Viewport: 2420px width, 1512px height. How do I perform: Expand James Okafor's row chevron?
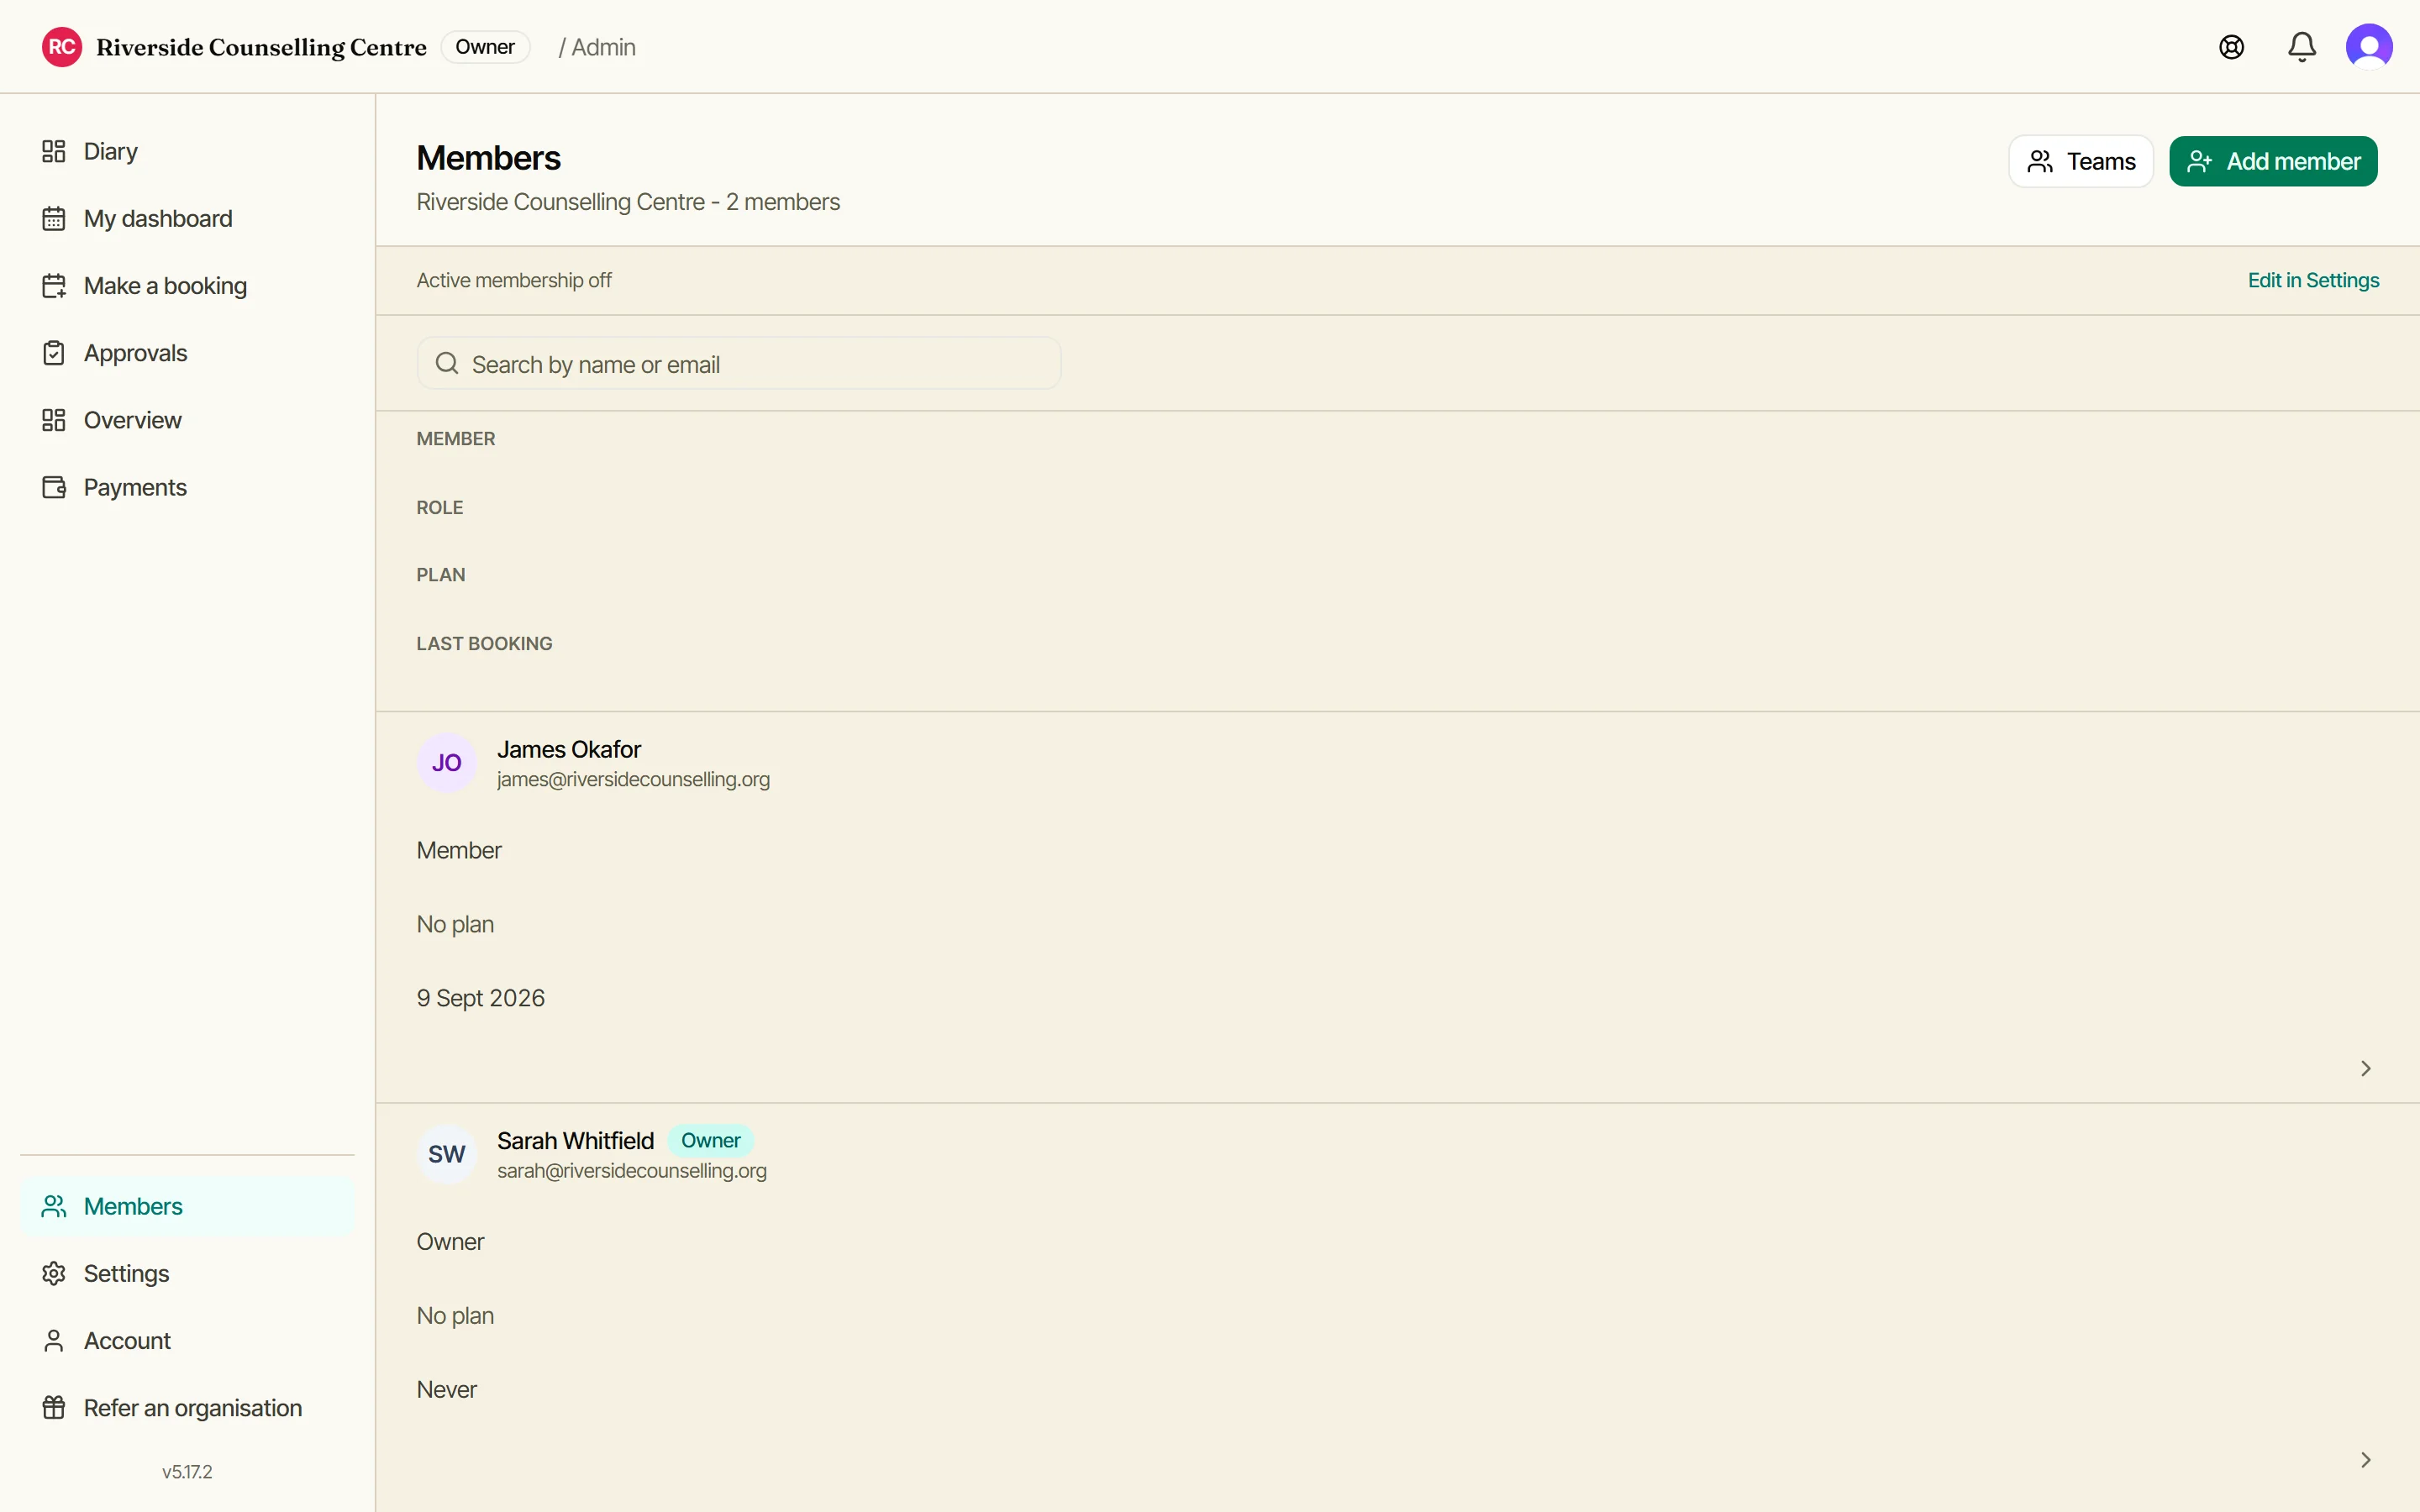[x=2366, y=1068]
